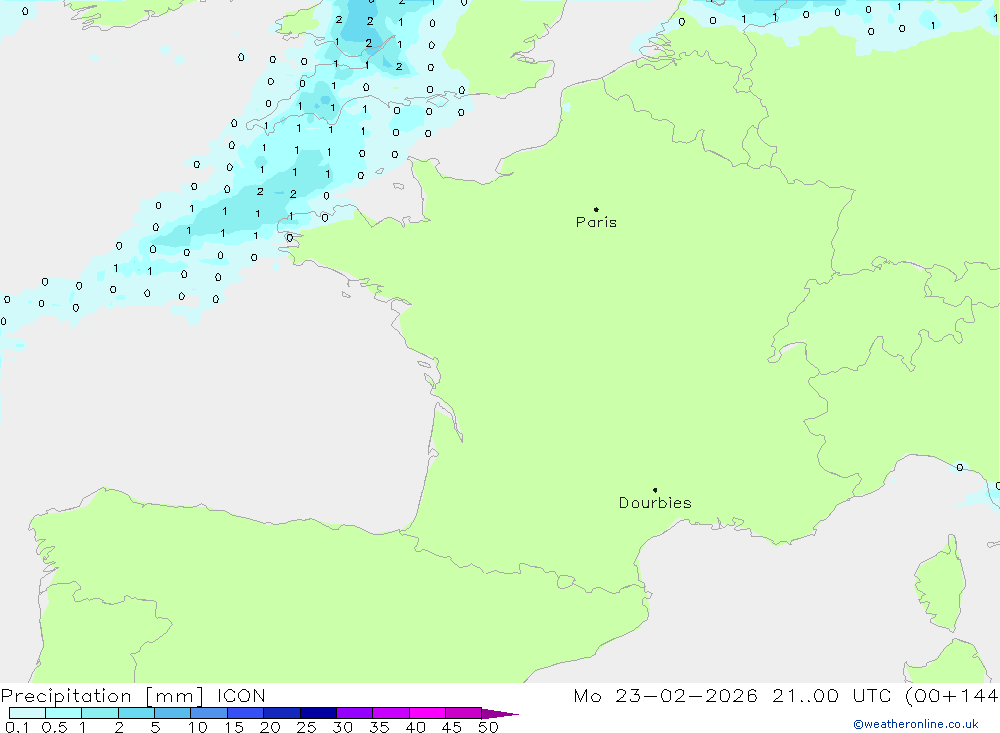Click the "30" legend scale value

(x=343, y=727)
